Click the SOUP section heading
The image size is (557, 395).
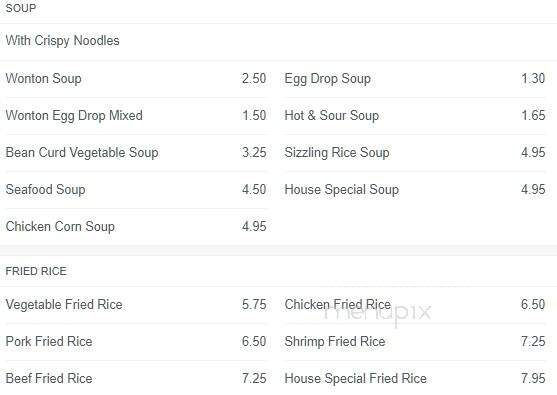click(21, 8)
